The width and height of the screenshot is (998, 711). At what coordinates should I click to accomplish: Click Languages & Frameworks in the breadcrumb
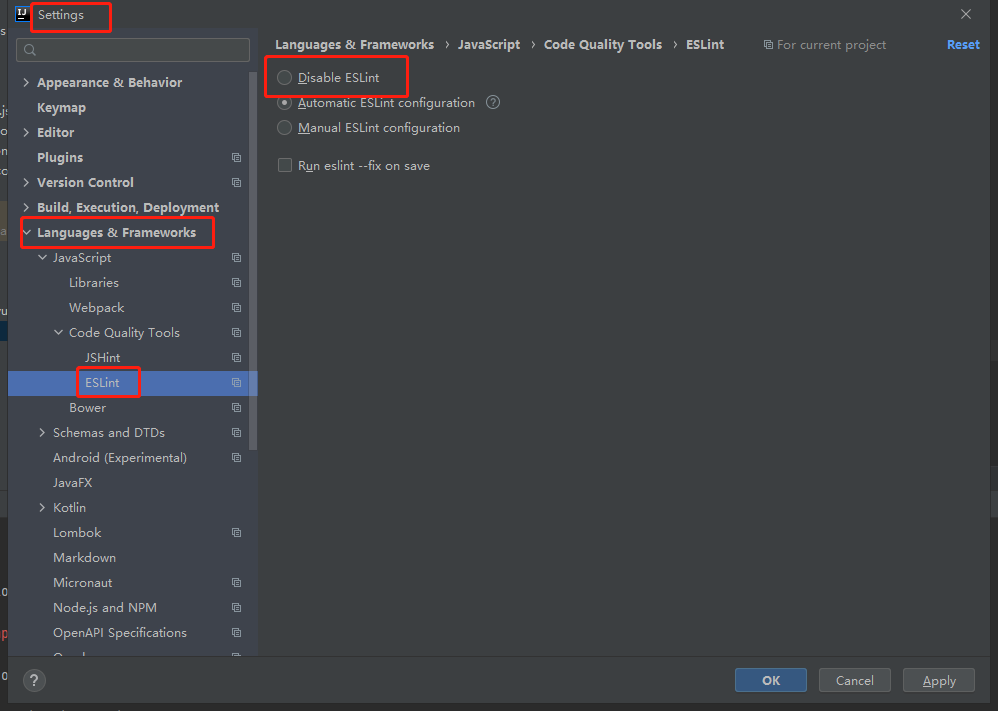coord(355,45)
